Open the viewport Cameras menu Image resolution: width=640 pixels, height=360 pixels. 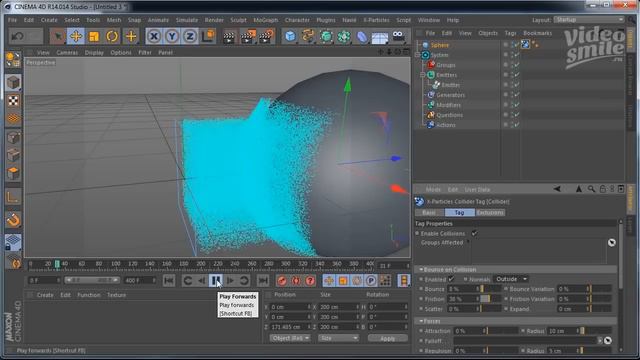coord(67,52)
